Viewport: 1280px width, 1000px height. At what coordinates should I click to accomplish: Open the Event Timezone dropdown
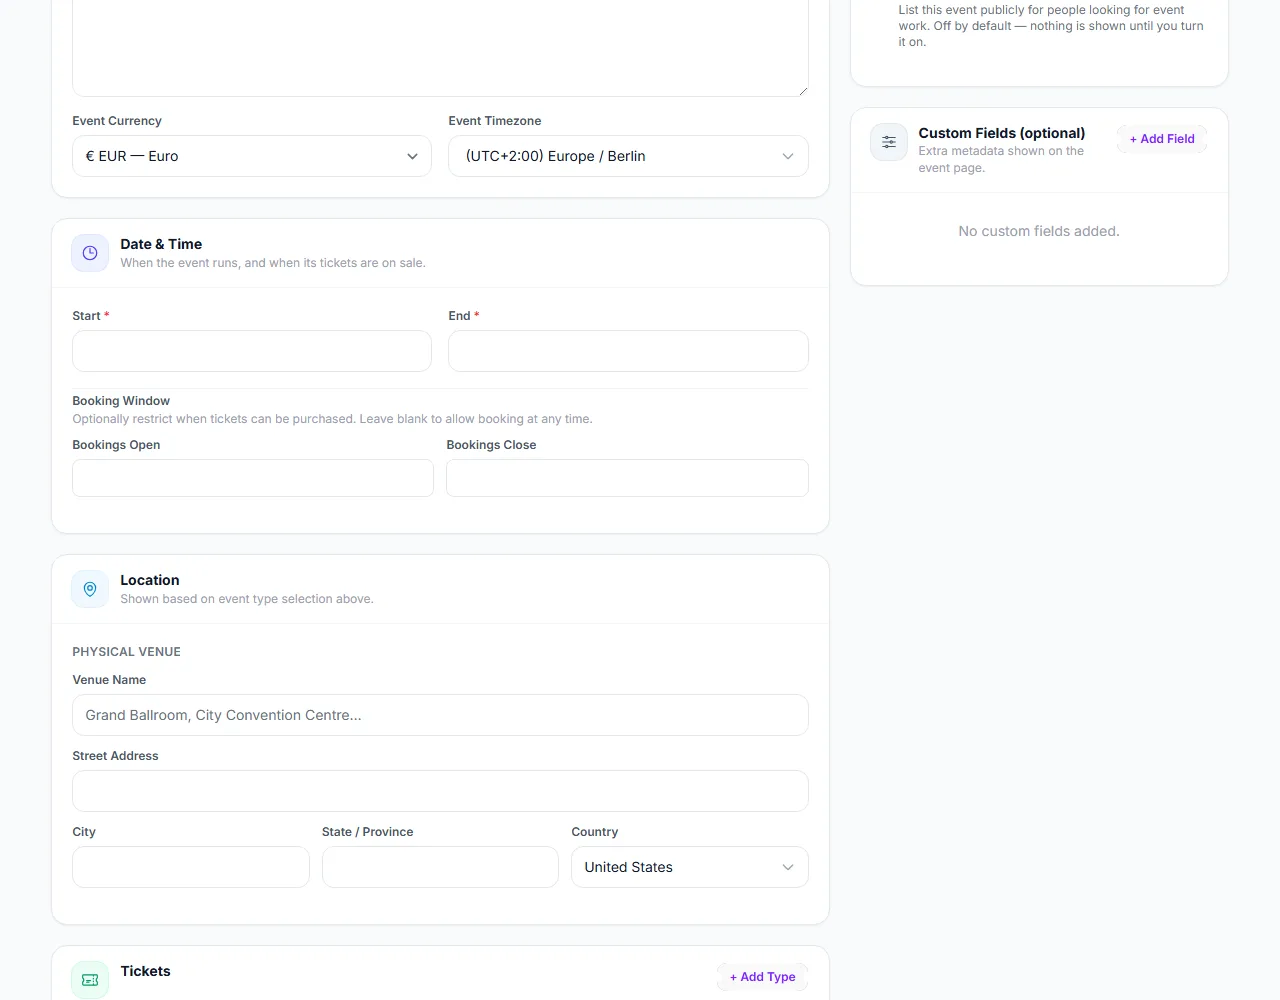pos(628,156)
